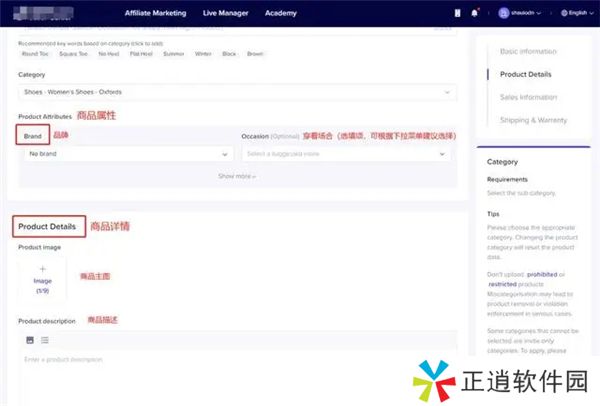Click the insert image icon in description editor
The width and height of the screenshot is (600, 406).
[30, 340]
